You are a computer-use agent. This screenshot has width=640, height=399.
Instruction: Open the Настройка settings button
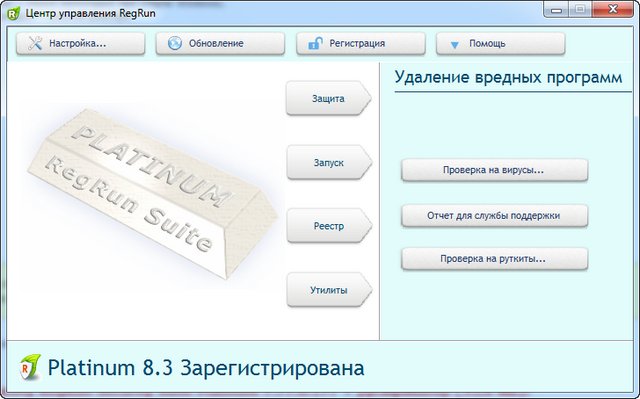click(80, 43)
